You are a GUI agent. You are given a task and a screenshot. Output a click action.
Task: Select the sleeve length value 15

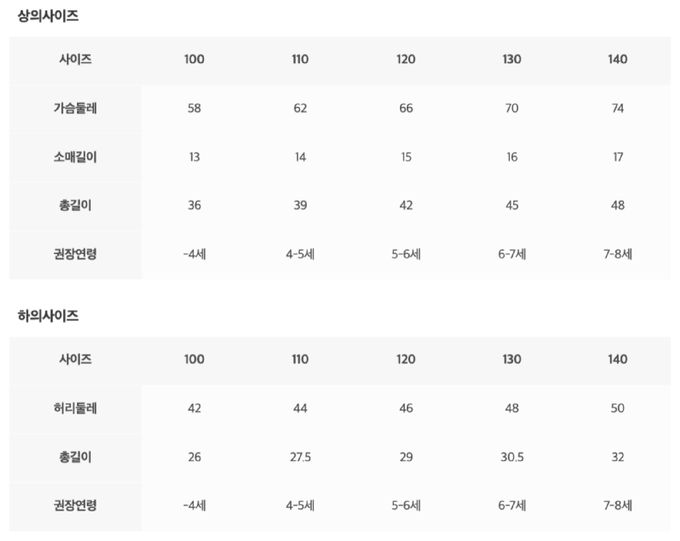tap(406, 157)
